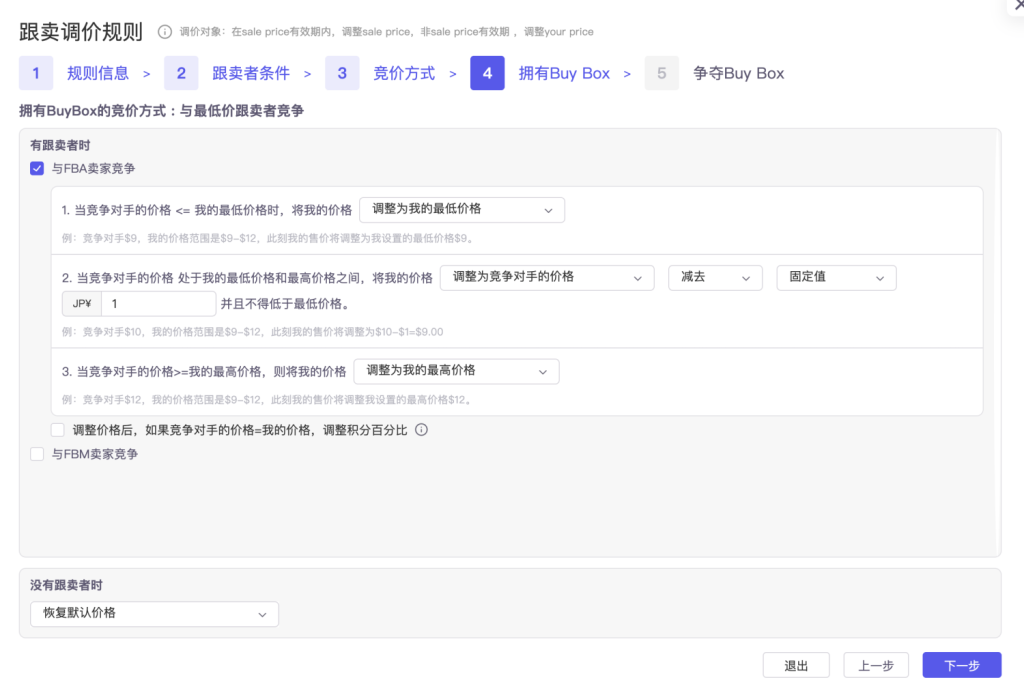Go to the 竞价方式 step

404,73
